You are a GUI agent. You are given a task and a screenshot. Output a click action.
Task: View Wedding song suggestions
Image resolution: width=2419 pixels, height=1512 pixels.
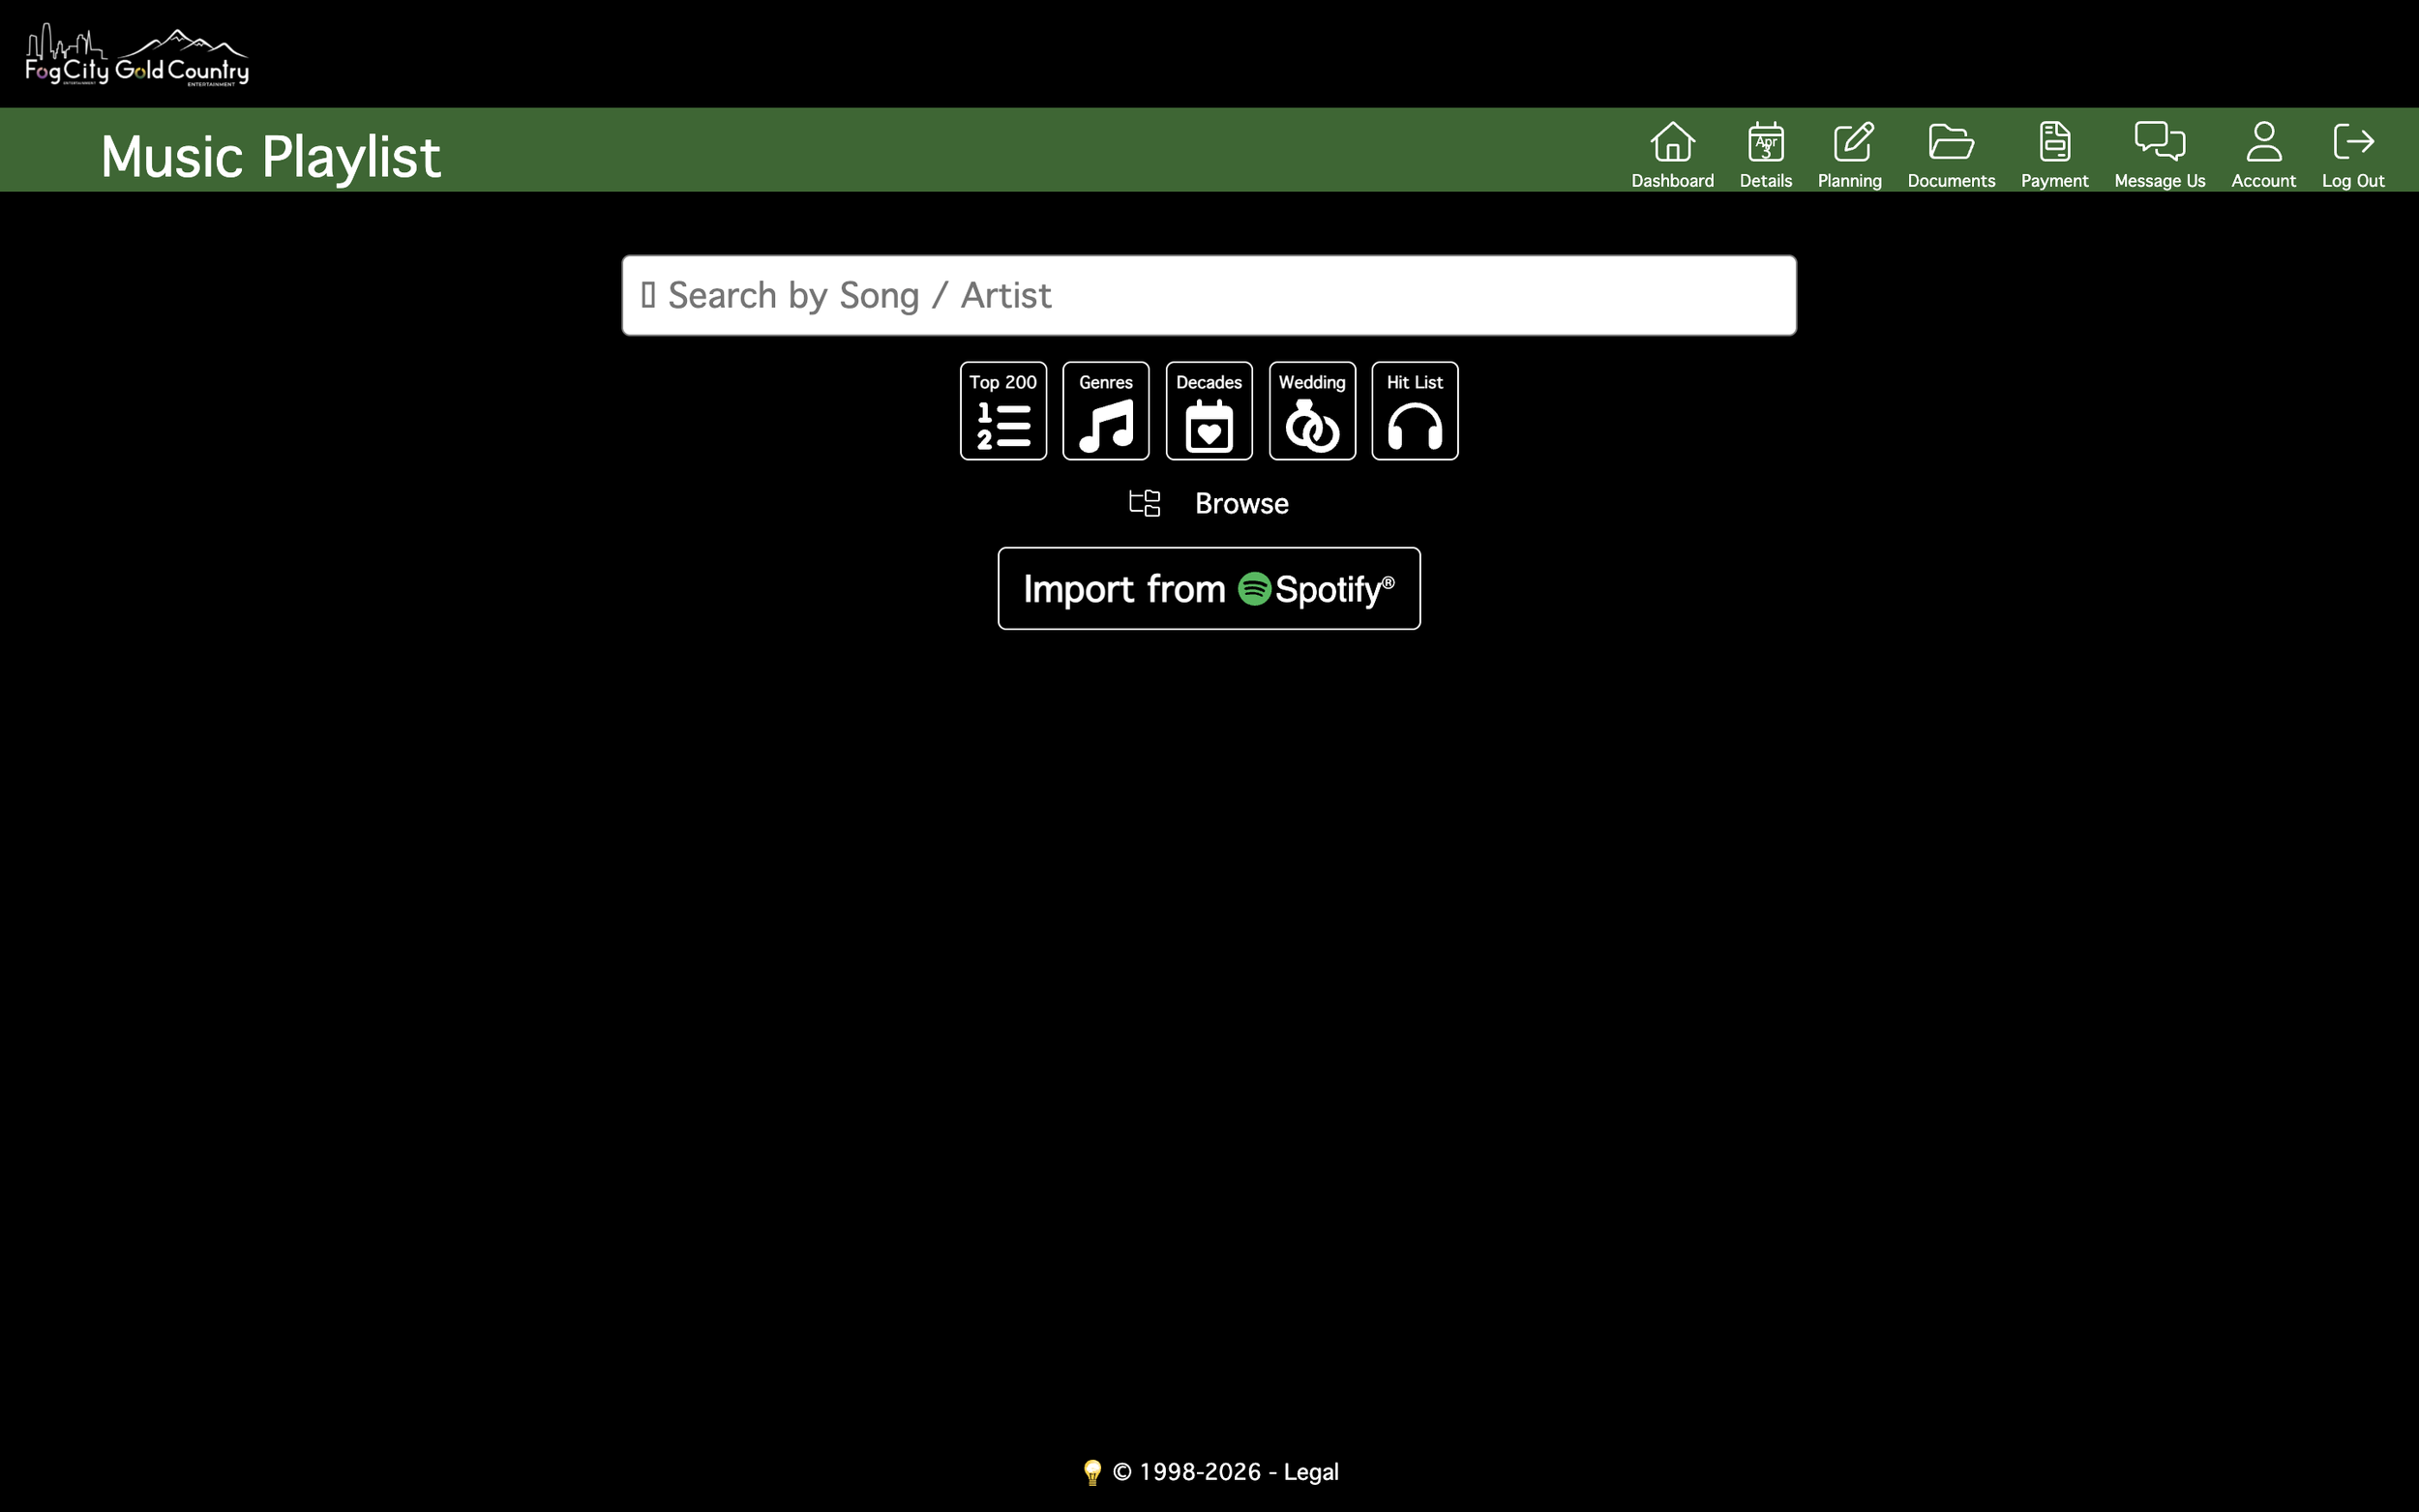[1311, 410]
